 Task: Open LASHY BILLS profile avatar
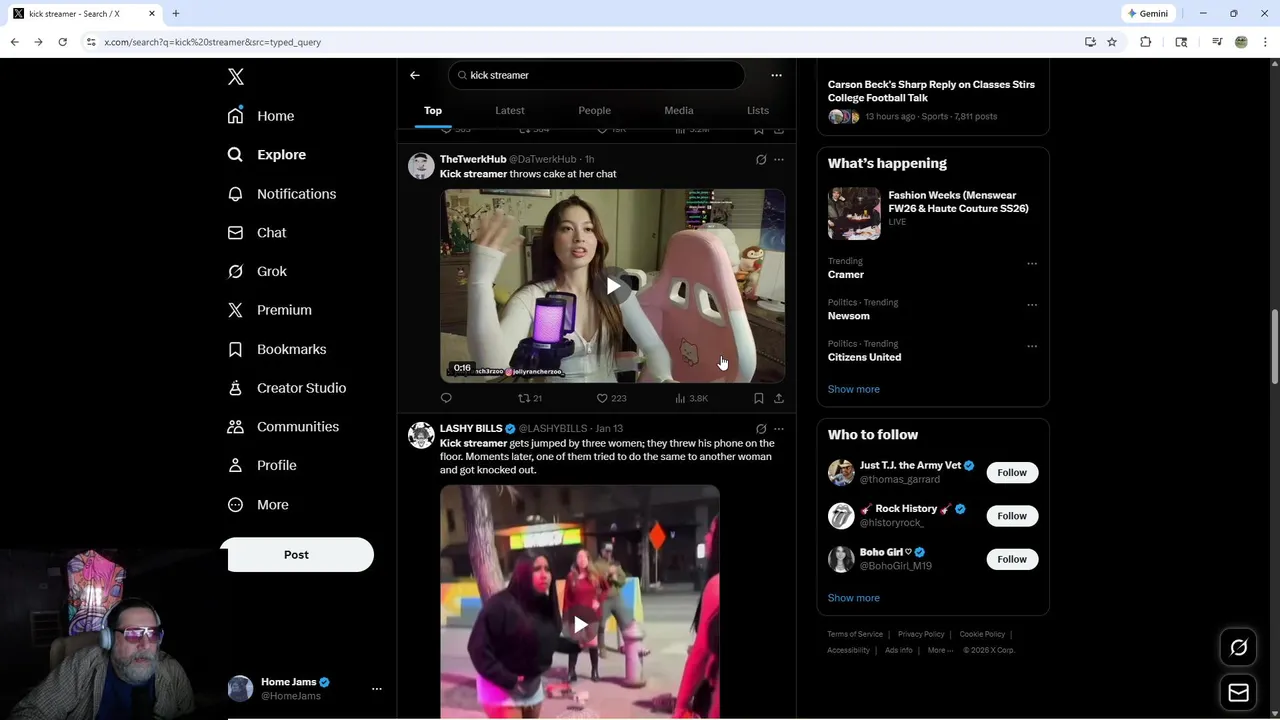point(421,435)
